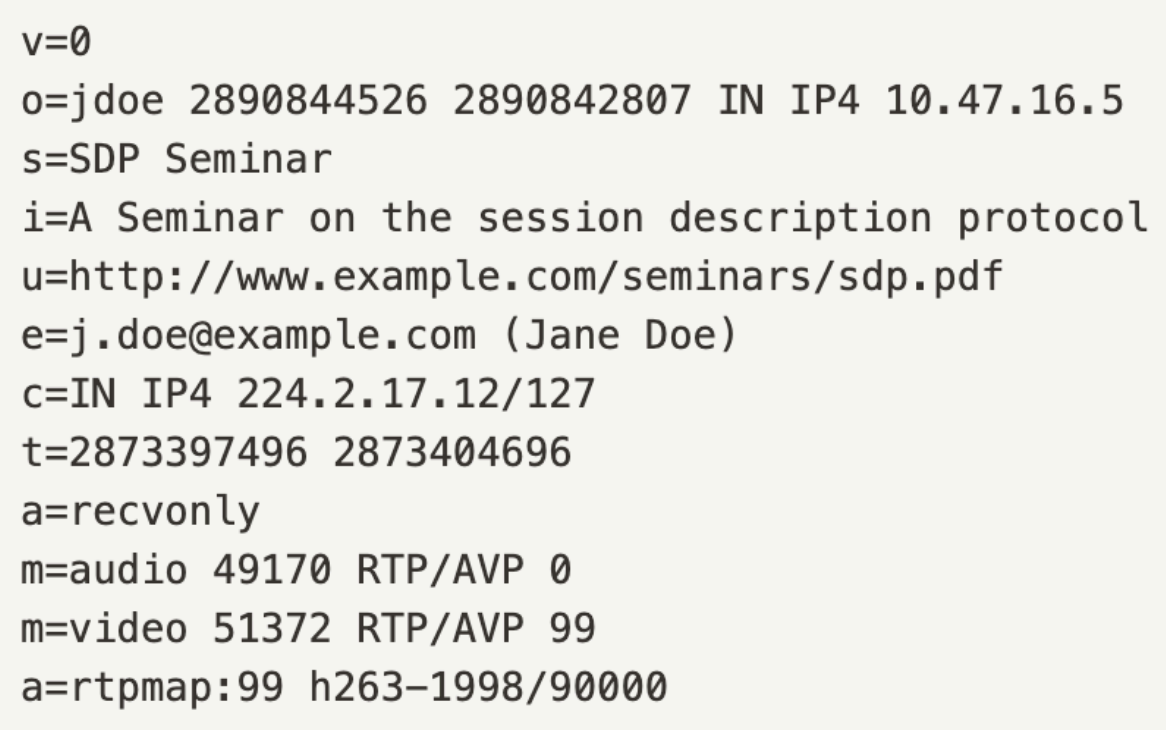Click session id 2890844526
This screenshot has height=730, width=1166.
click(x=309, y=100)
